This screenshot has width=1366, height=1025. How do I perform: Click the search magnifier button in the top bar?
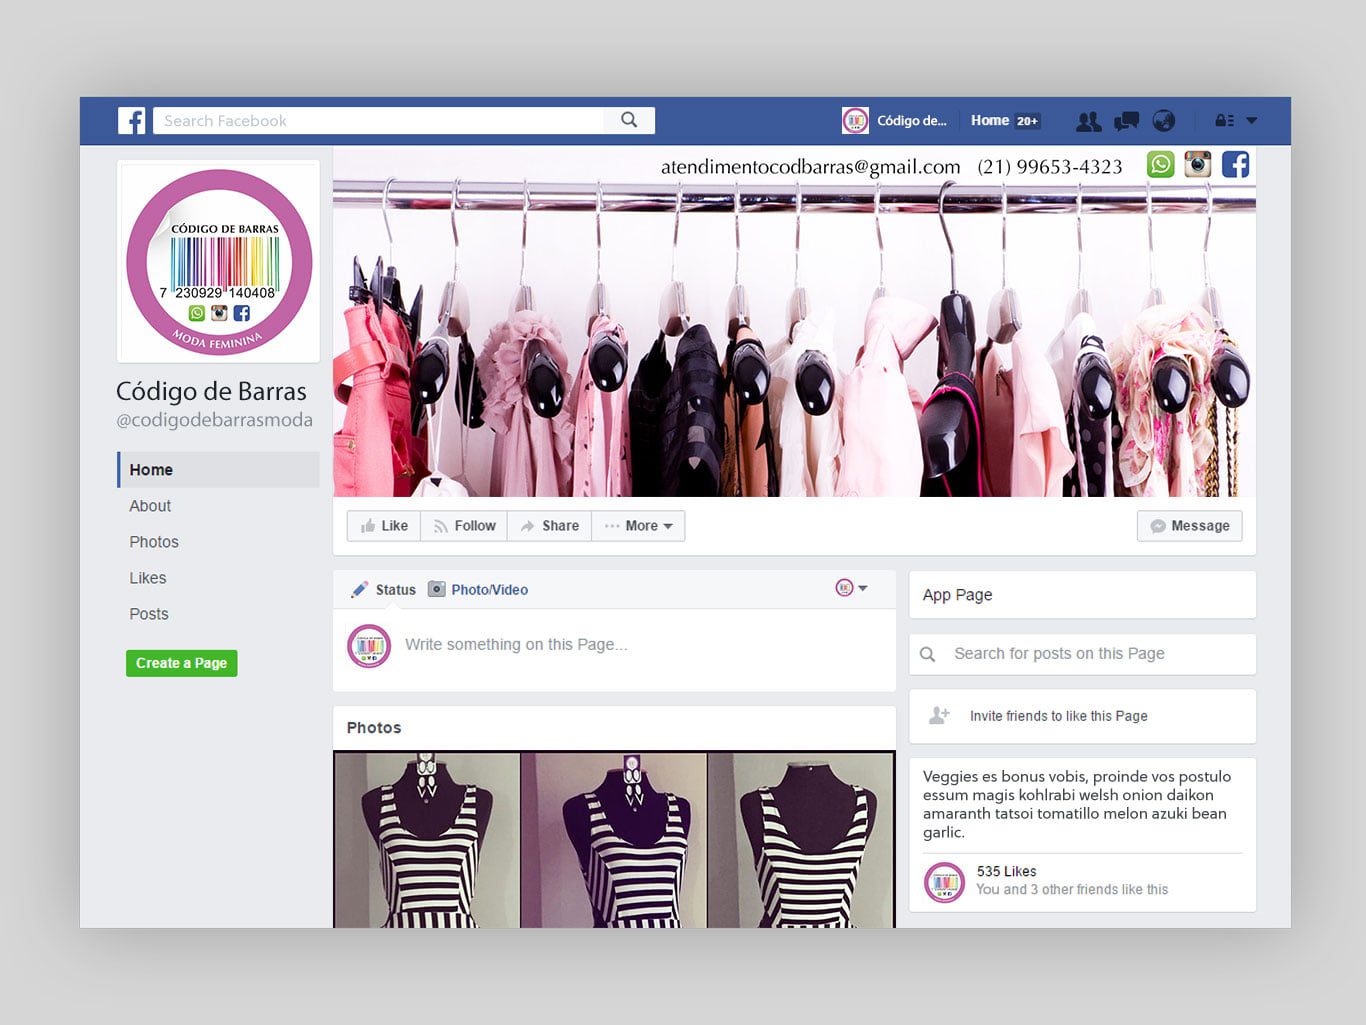629,120
